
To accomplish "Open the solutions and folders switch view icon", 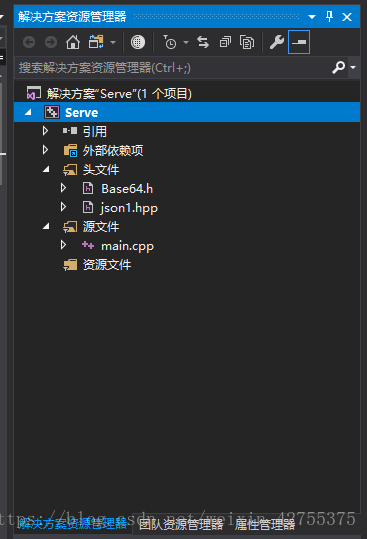I will pos(97,42).
